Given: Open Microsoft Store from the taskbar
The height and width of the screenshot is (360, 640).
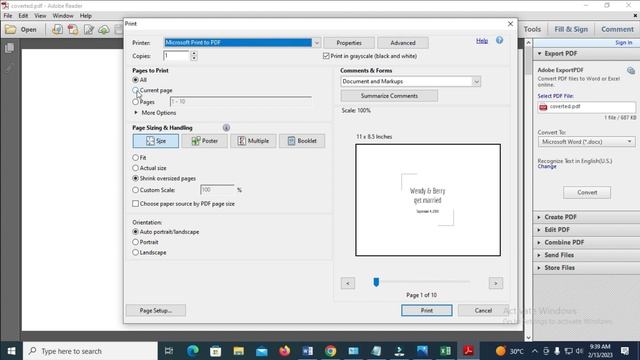Looking at the screenshot, I should 216,351.
